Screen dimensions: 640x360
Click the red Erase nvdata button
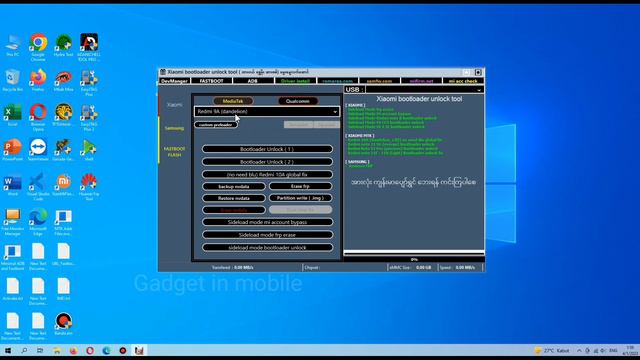coord(234,210)
